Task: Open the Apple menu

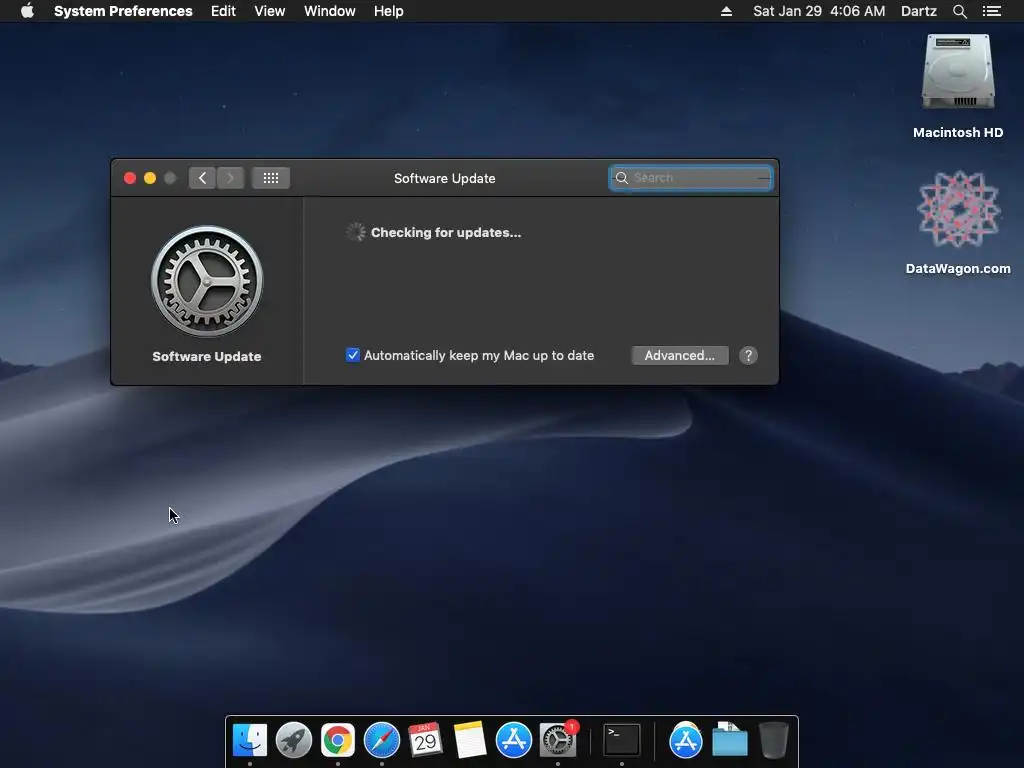Action: [27, 11]
